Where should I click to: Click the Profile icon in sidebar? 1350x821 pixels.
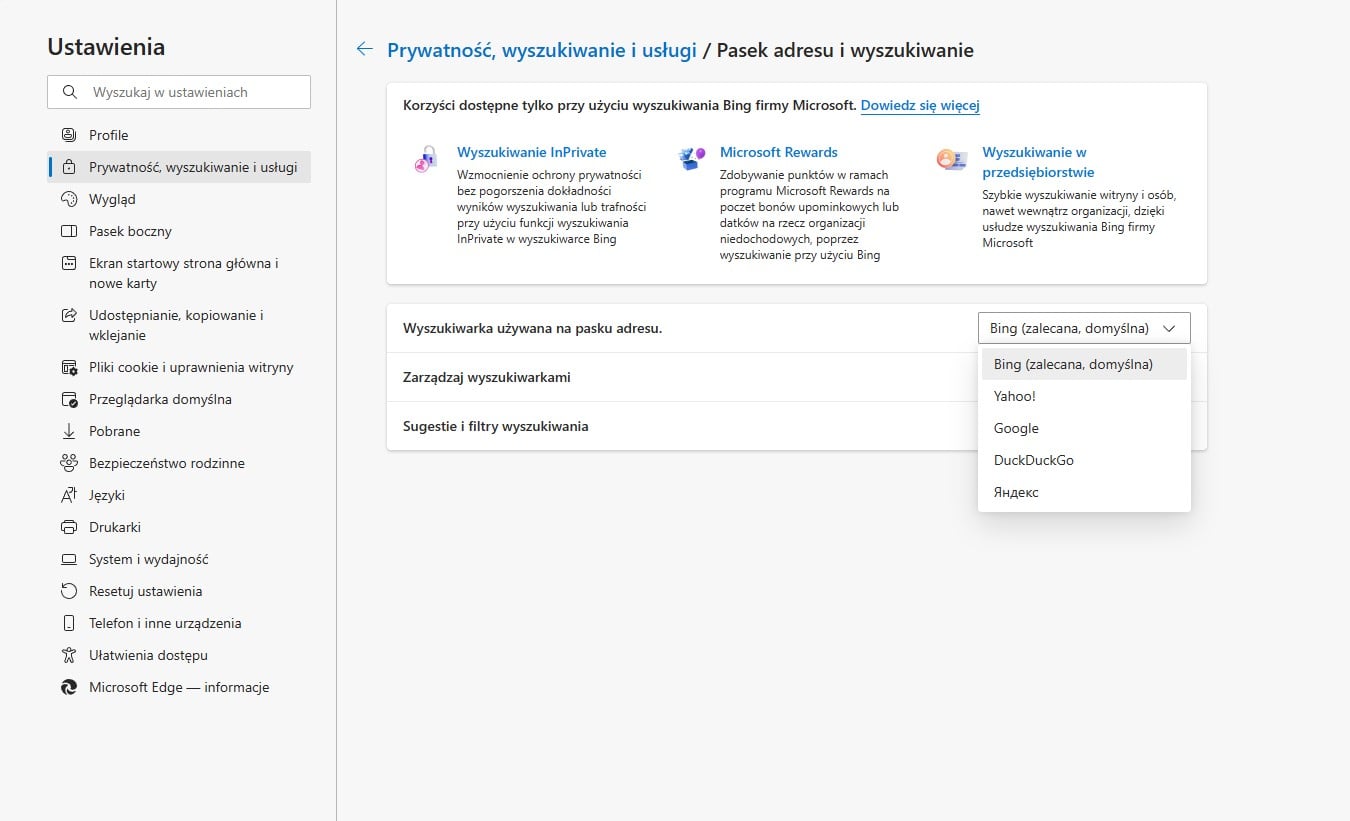click(69, 135)
